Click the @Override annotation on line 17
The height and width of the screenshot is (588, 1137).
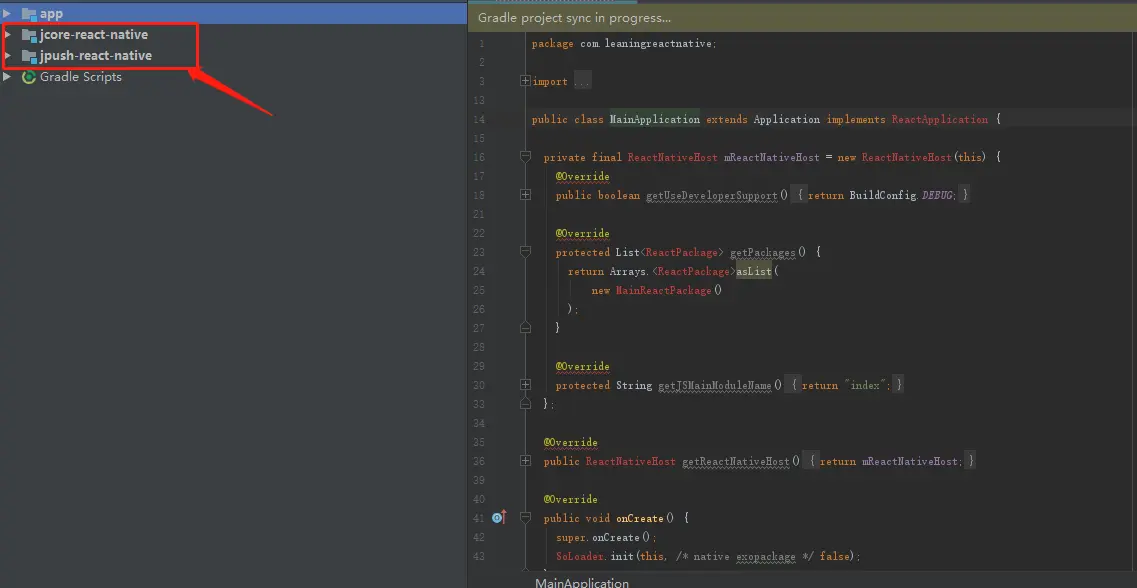pyautogui.click(x=582, y=176)
